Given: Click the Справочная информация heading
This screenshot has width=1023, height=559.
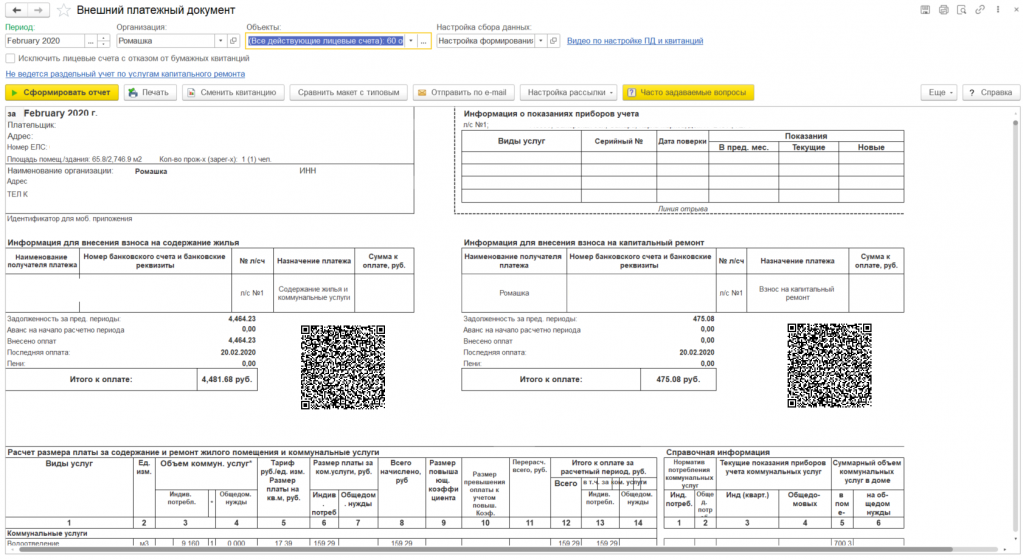Looking at the screenshot, I should pos(718,452).
